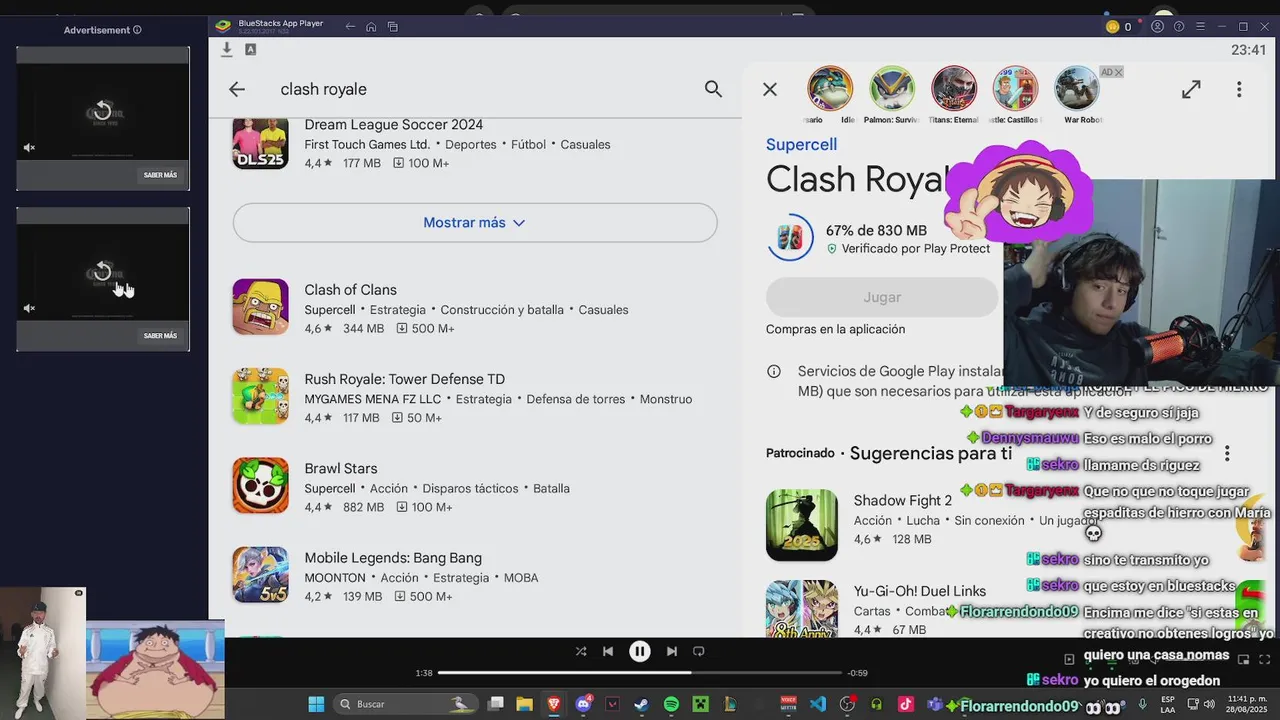
Task: Open options menu next to Sugerencias para ti
Action: (1227, 453)
